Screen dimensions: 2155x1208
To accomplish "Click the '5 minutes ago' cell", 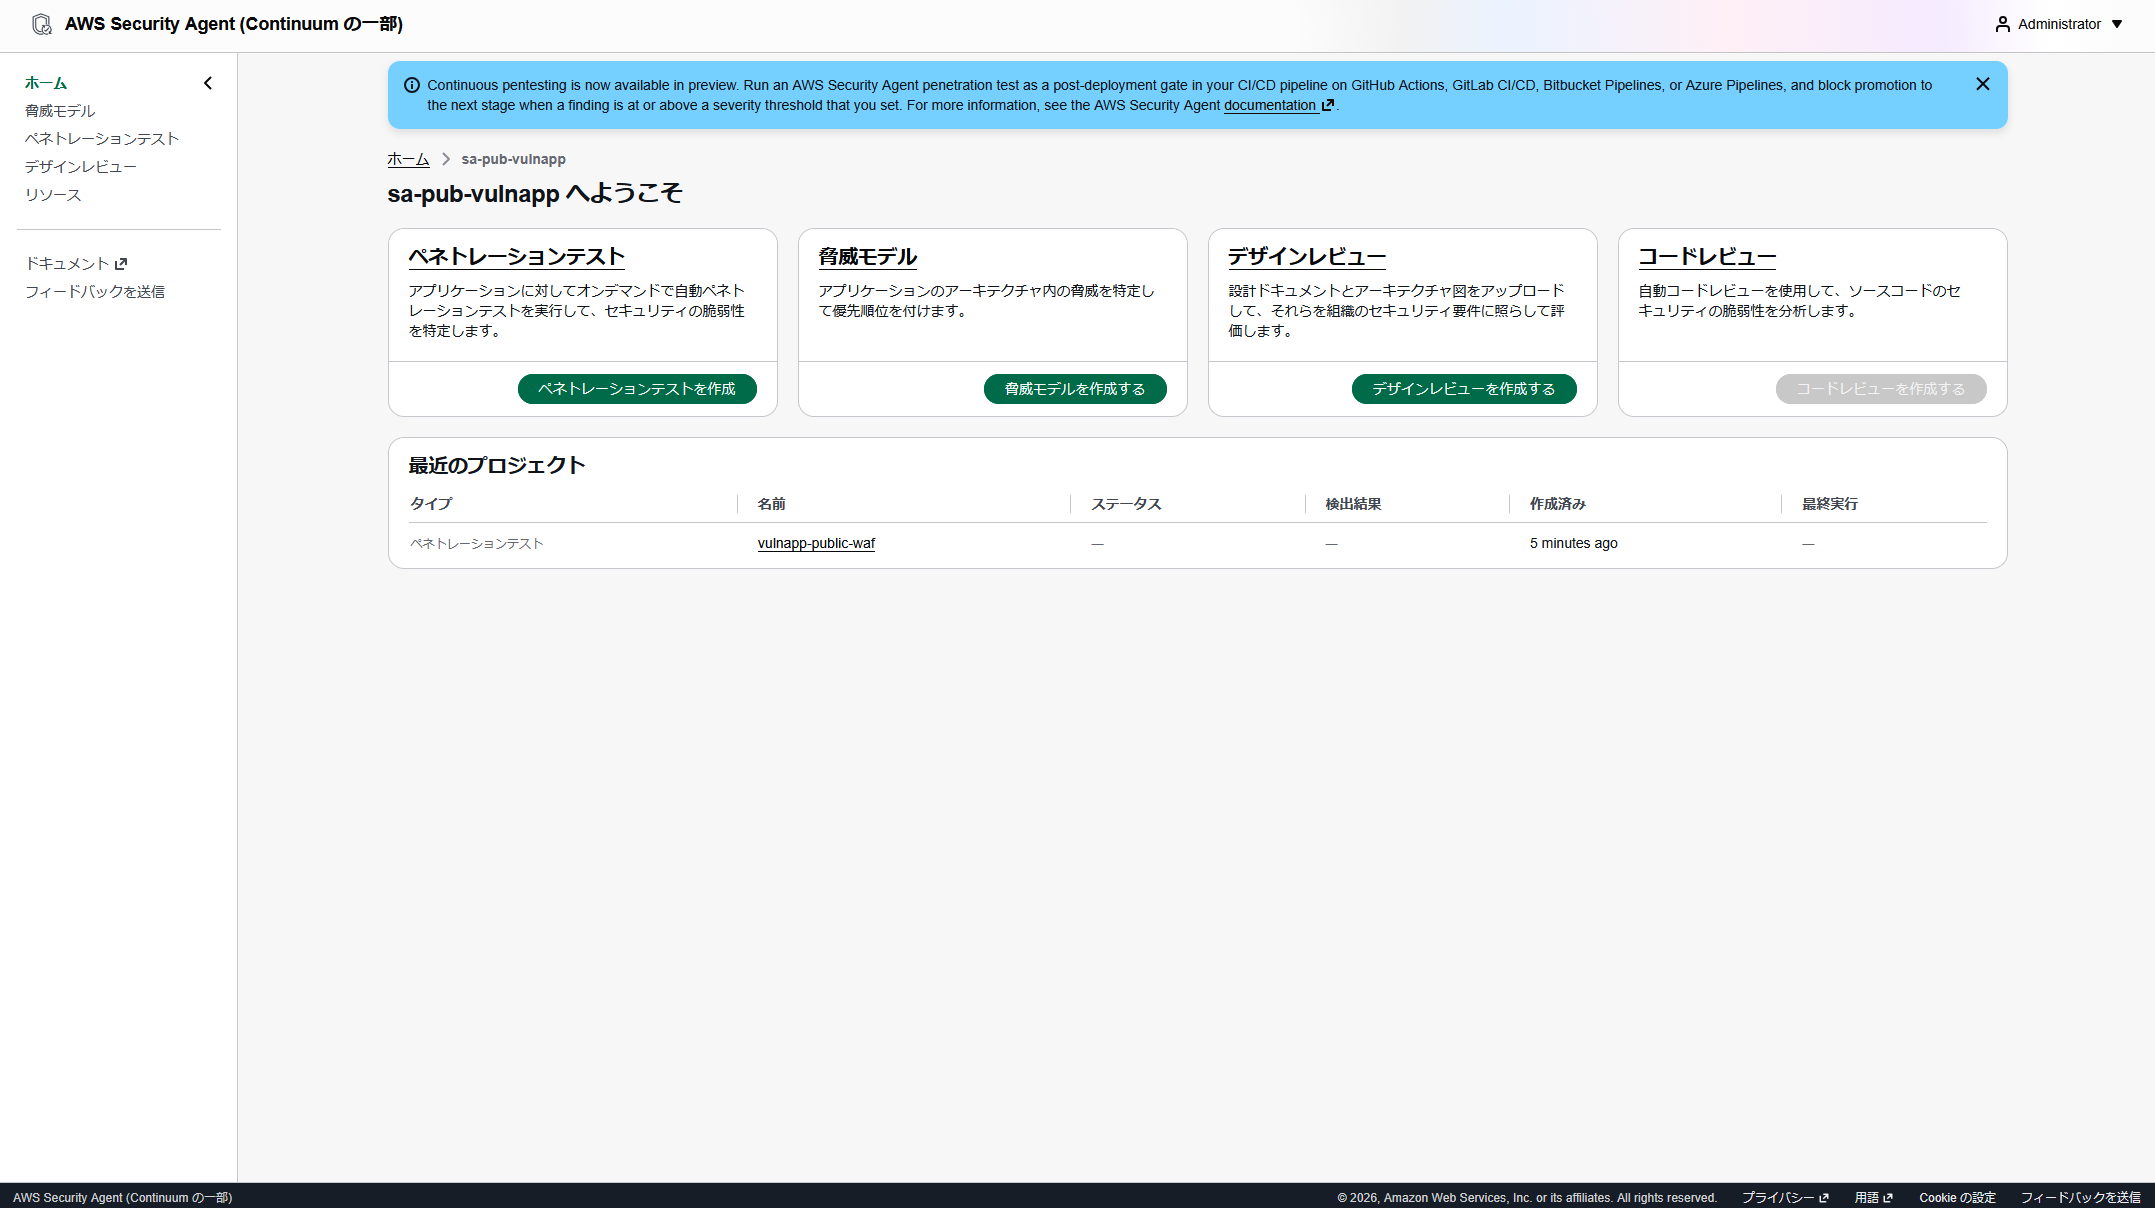I will point(1573,544).
